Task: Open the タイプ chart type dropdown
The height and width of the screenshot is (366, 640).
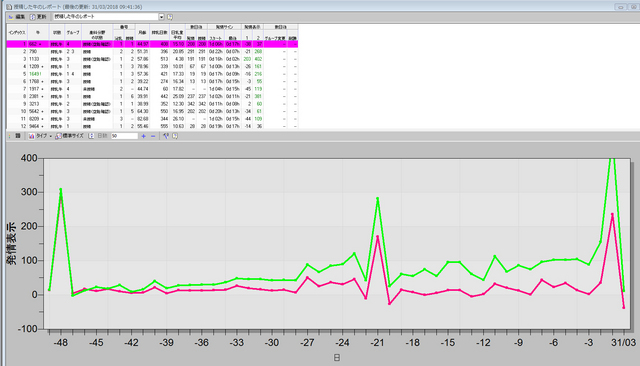Action: (40, 136)
